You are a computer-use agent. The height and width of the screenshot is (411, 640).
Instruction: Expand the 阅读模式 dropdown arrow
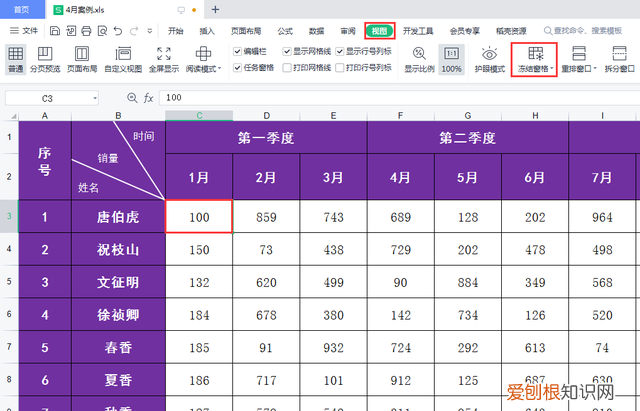pos(220,69)
